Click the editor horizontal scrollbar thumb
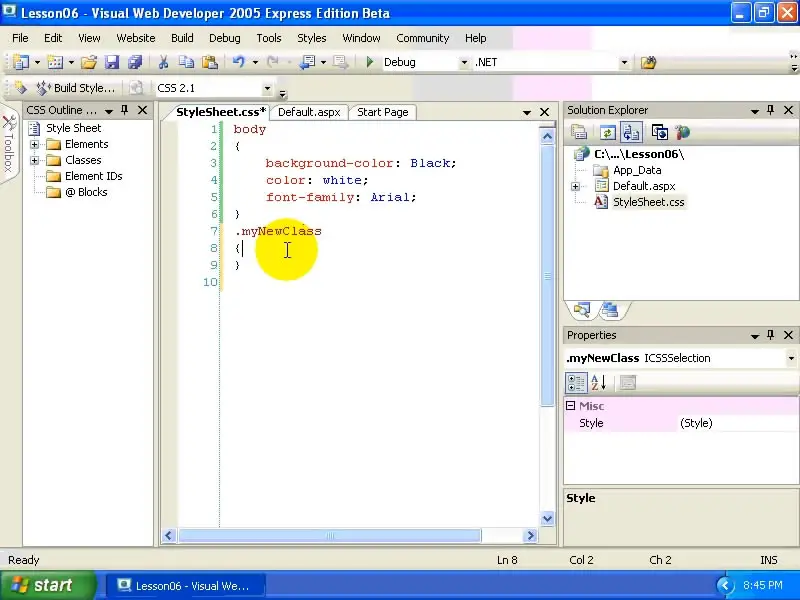Screen dimensions: 800x600 click(x=330, y=535)
